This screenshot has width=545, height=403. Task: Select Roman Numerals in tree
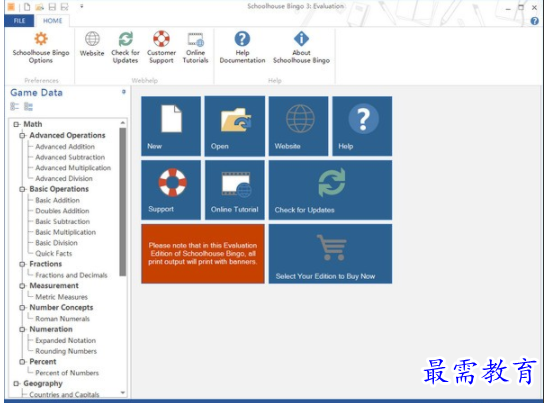coord(63,319)
